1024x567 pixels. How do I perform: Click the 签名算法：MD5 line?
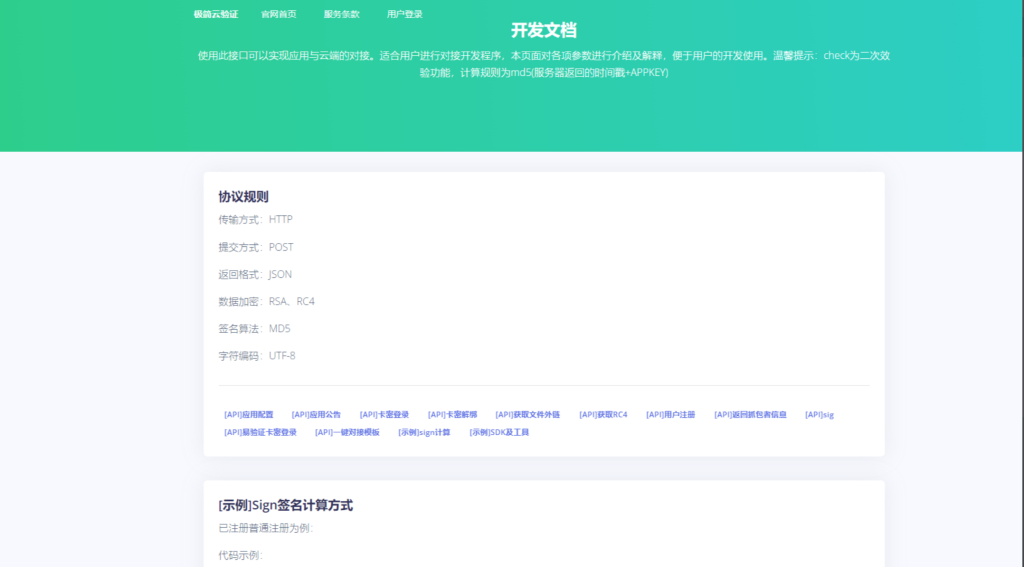tap(255, 329)
